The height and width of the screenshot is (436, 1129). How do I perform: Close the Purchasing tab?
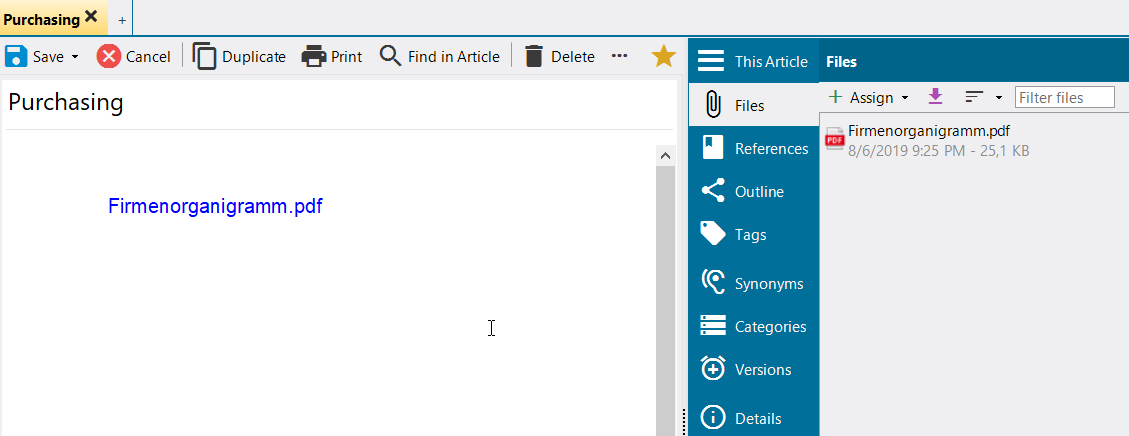pos(91,17)
